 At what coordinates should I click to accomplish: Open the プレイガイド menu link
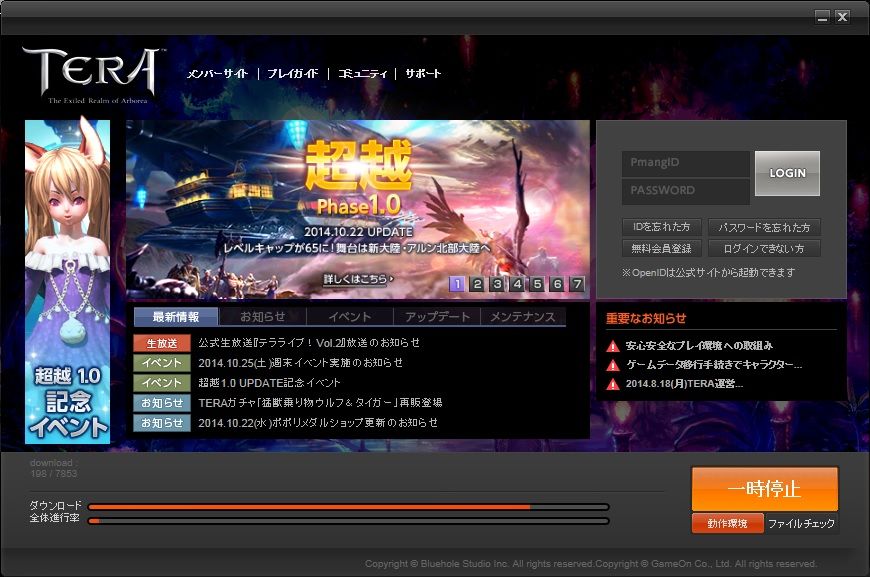293,73
